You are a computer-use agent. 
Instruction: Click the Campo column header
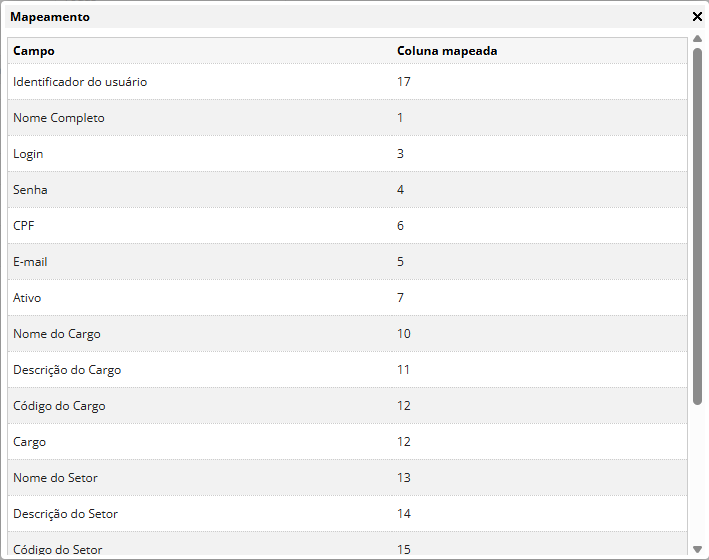34,51
